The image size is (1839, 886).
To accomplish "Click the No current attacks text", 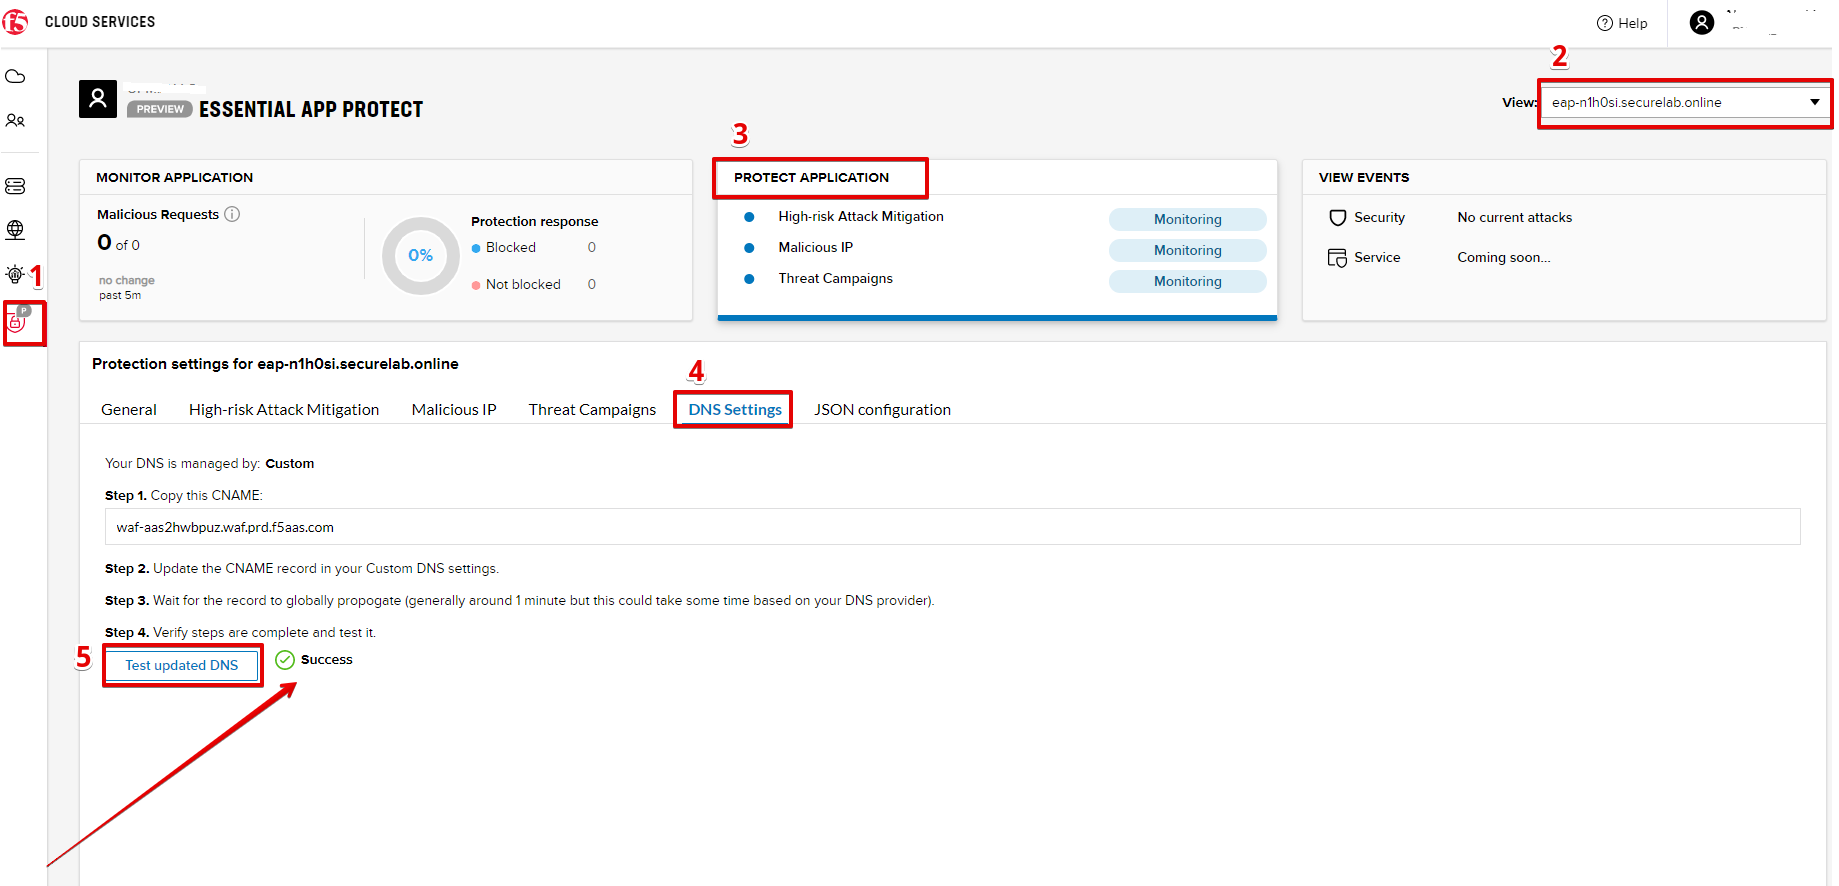I will 1514,217.
